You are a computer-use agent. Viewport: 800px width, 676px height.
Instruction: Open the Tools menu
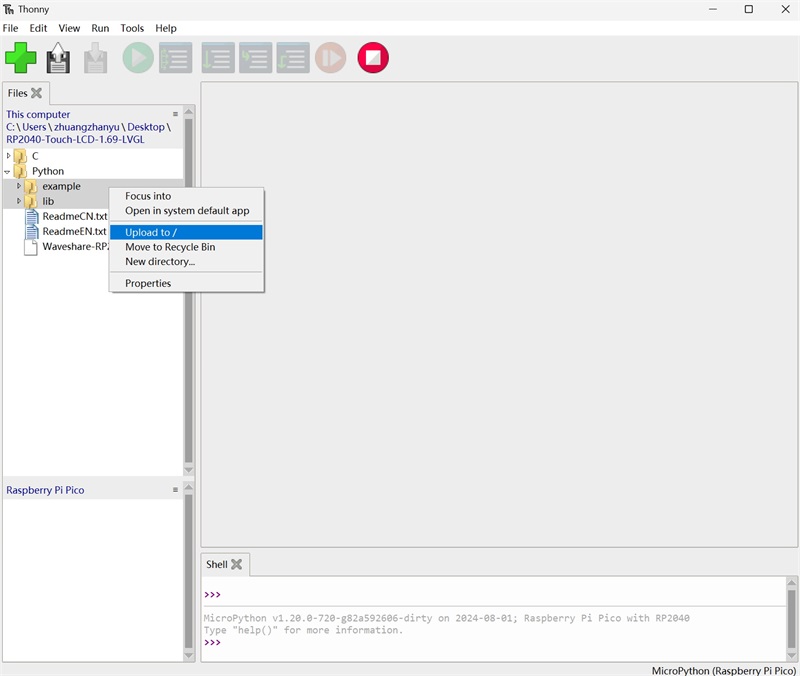point(132,28)
